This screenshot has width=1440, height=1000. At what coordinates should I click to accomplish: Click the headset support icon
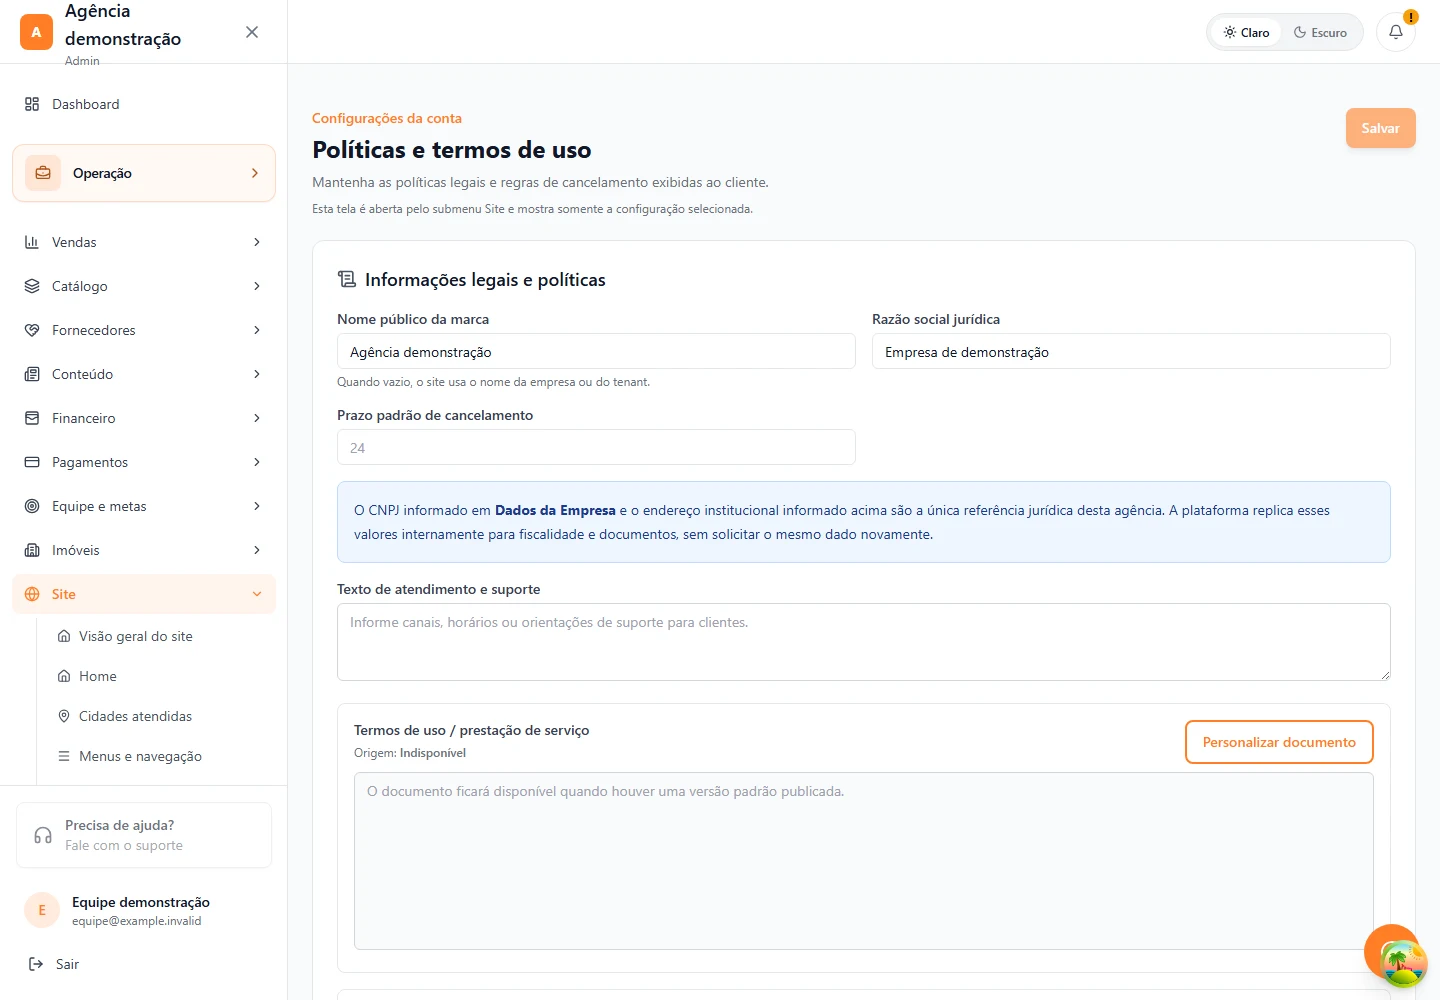[x=43, y=835]
